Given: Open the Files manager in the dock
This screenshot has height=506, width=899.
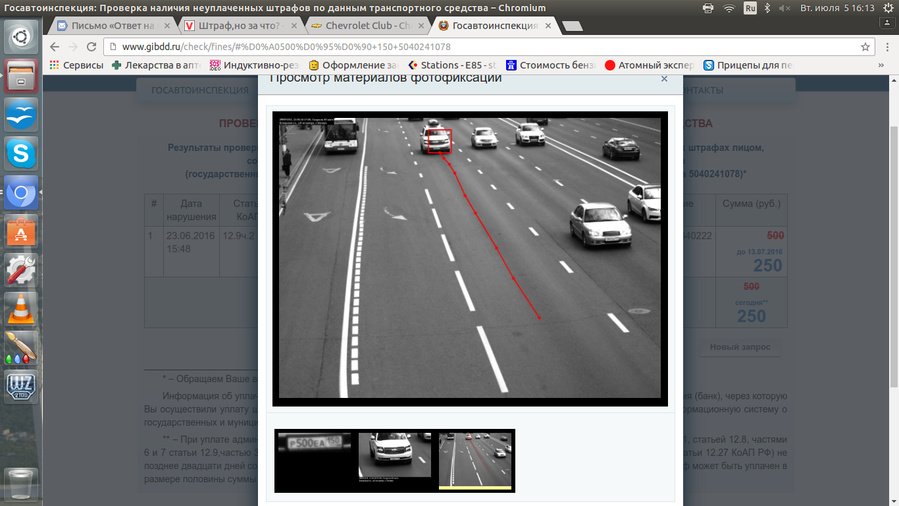Looking at the screenshot, I should (21, 76).
